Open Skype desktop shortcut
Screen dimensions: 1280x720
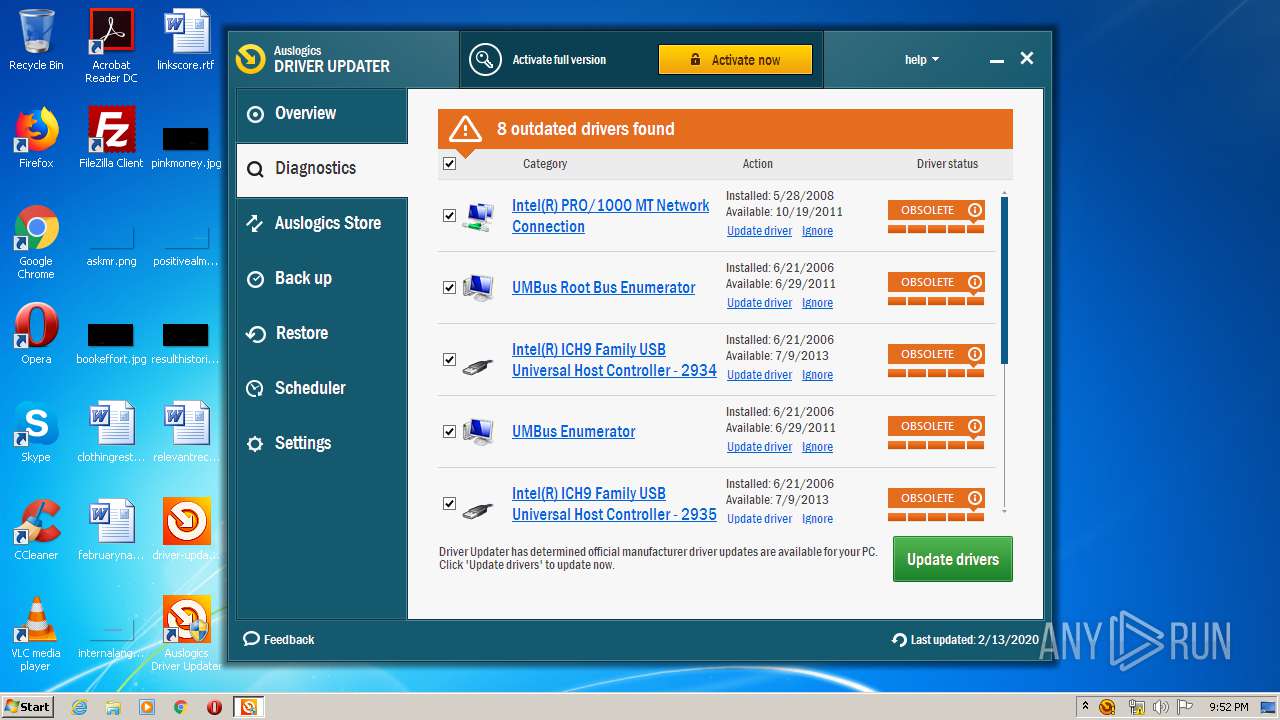(36, 432)
